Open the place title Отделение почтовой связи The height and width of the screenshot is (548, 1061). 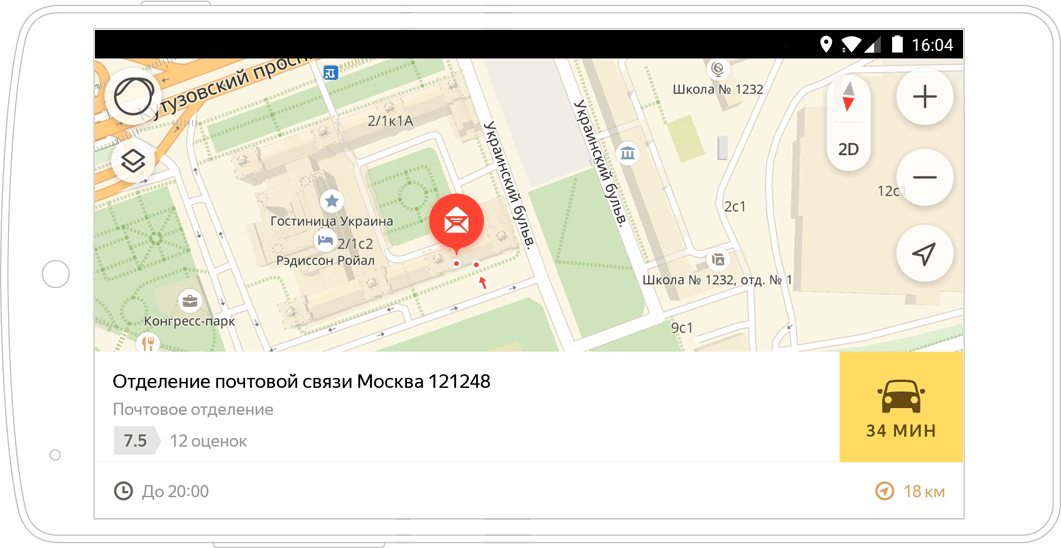pos(301,381)
